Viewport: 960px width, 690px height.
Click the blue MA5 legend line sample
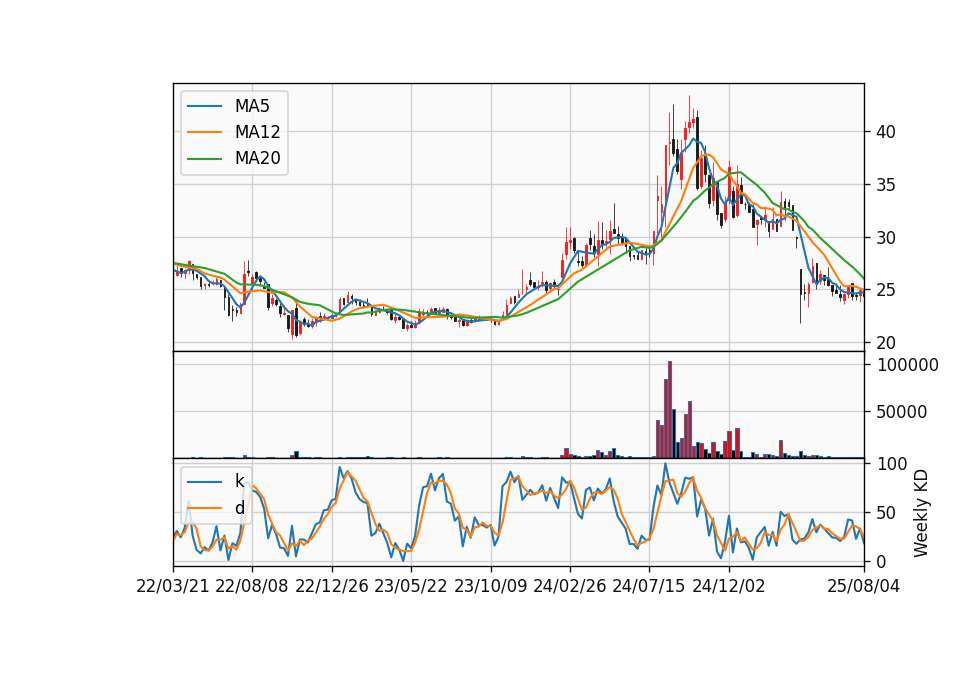click(204, 106)
